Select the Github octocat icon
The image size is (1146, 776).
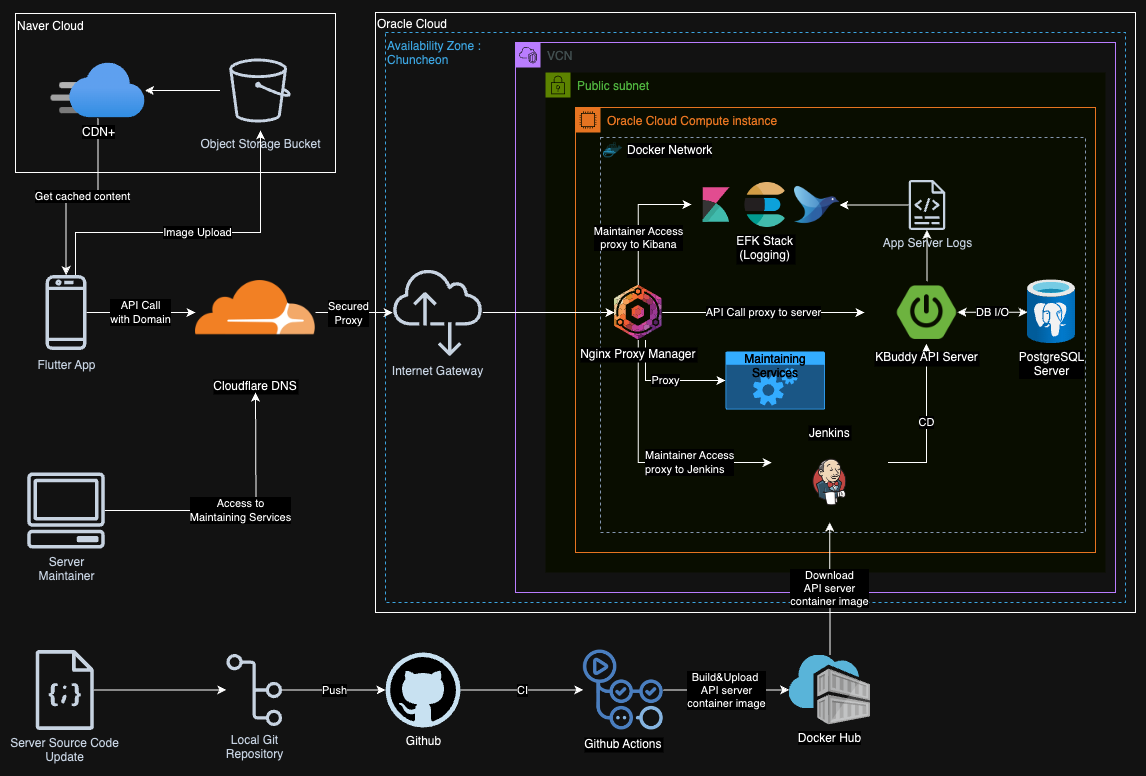coord(423,691)
